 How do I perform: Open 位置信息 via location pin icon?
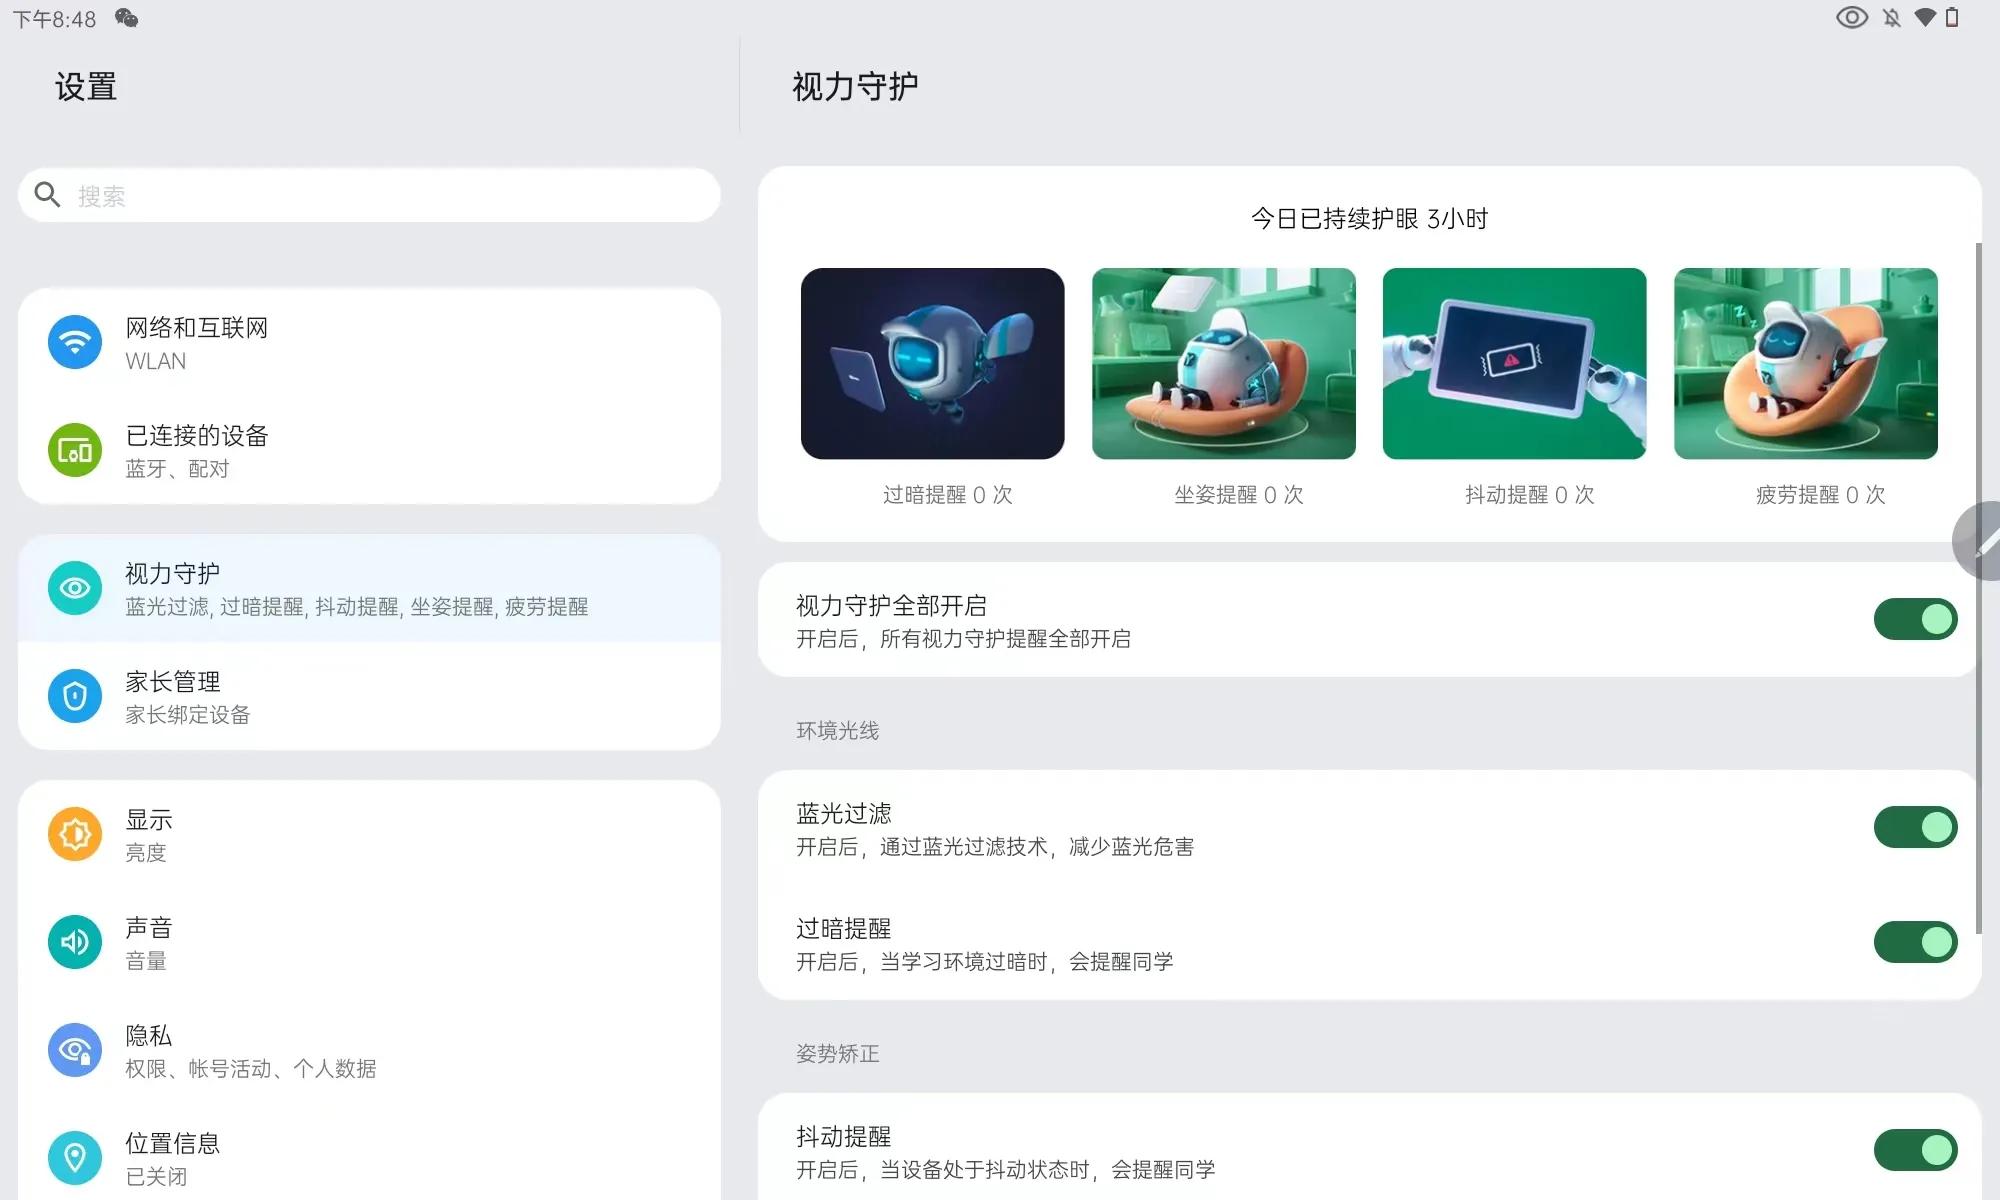click(75, 1156)
